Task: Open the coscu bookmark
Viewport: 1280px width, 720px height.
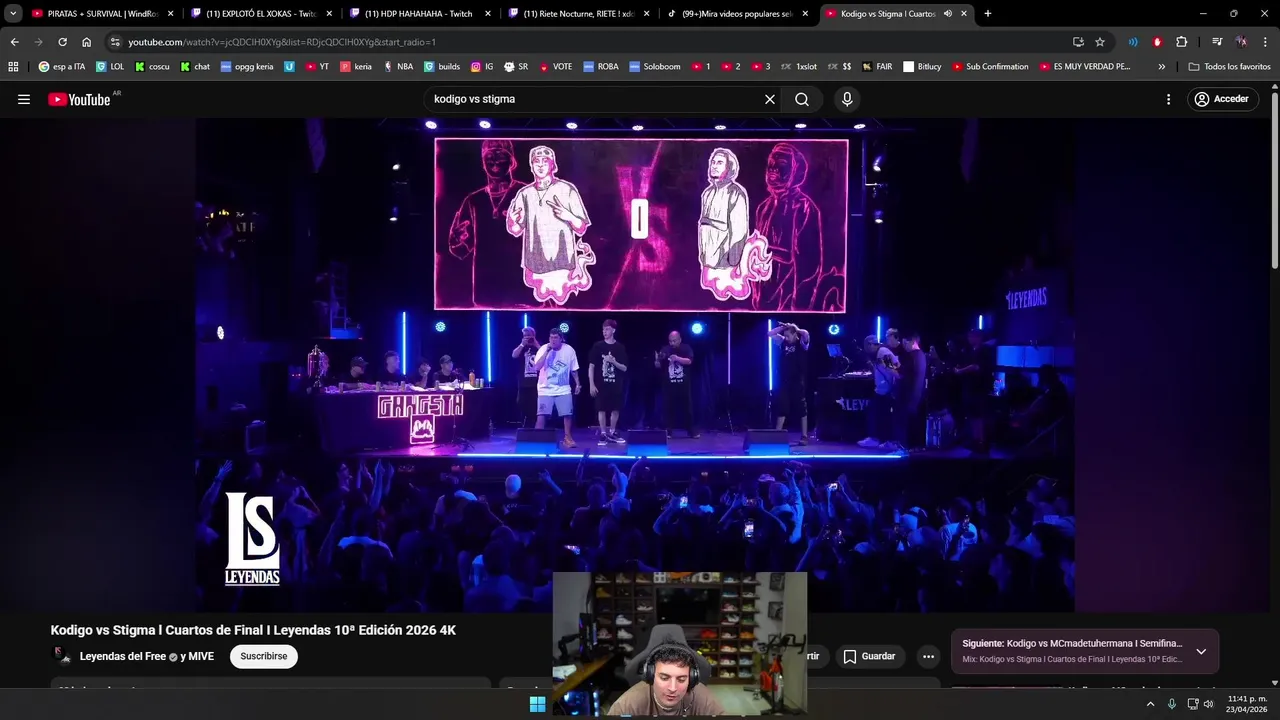Action: point(152,67)
